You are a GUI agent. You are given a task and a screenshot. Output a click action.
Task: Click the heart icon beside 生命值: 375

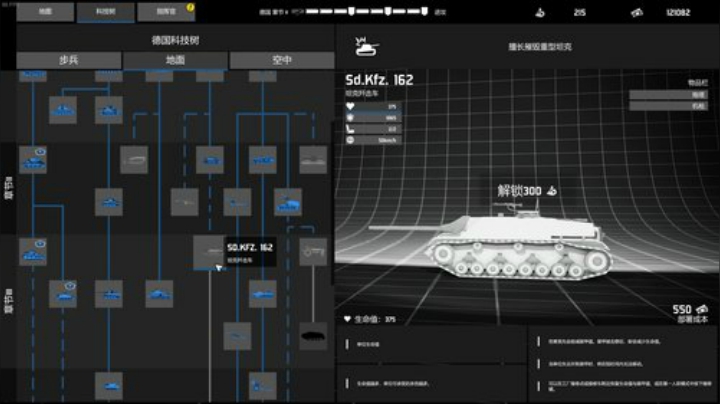[x=348, y=319]
